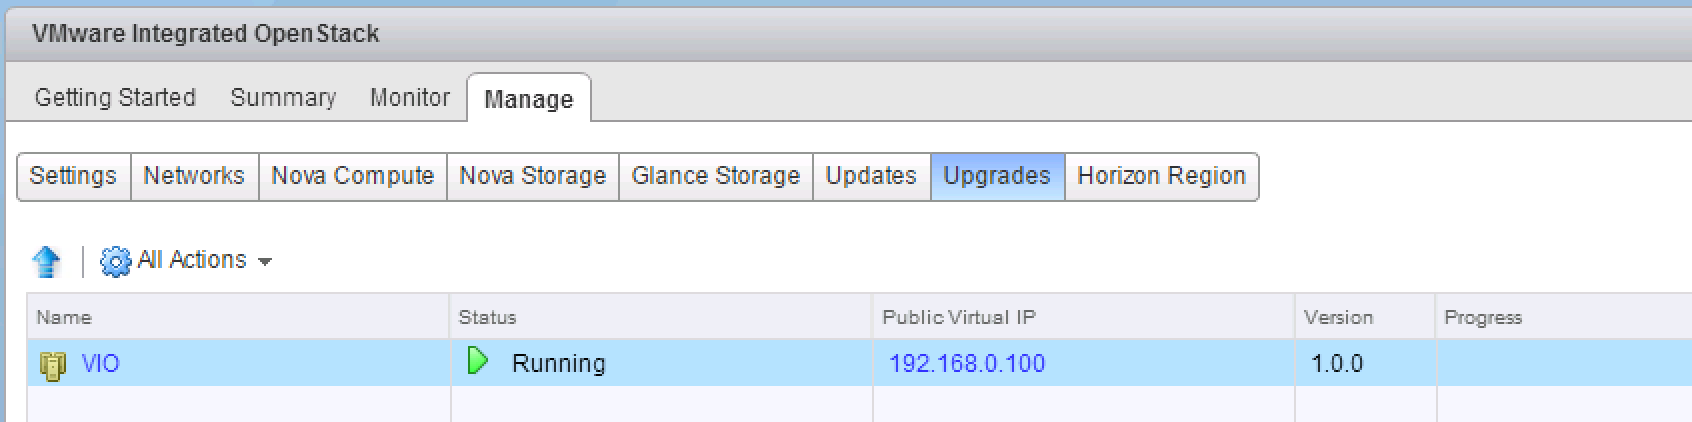Open the Glance Storage sub-tab
This screenshot has height=422, width=1692.
716,176
